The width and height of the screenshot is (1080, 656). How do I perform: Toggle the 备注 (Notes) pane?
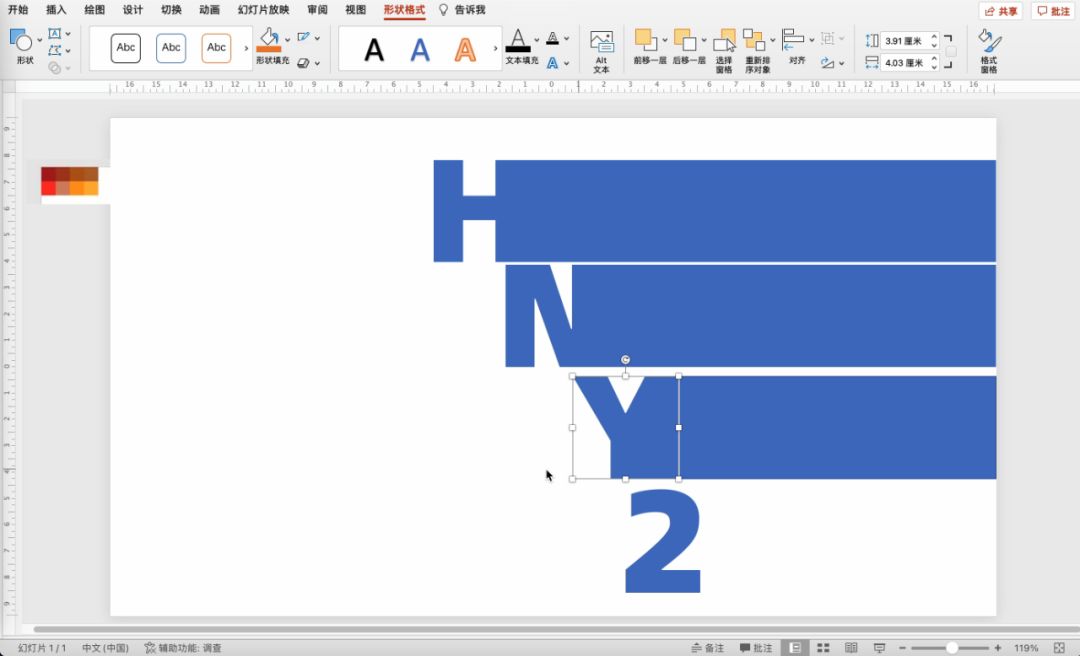click(707, 648)
